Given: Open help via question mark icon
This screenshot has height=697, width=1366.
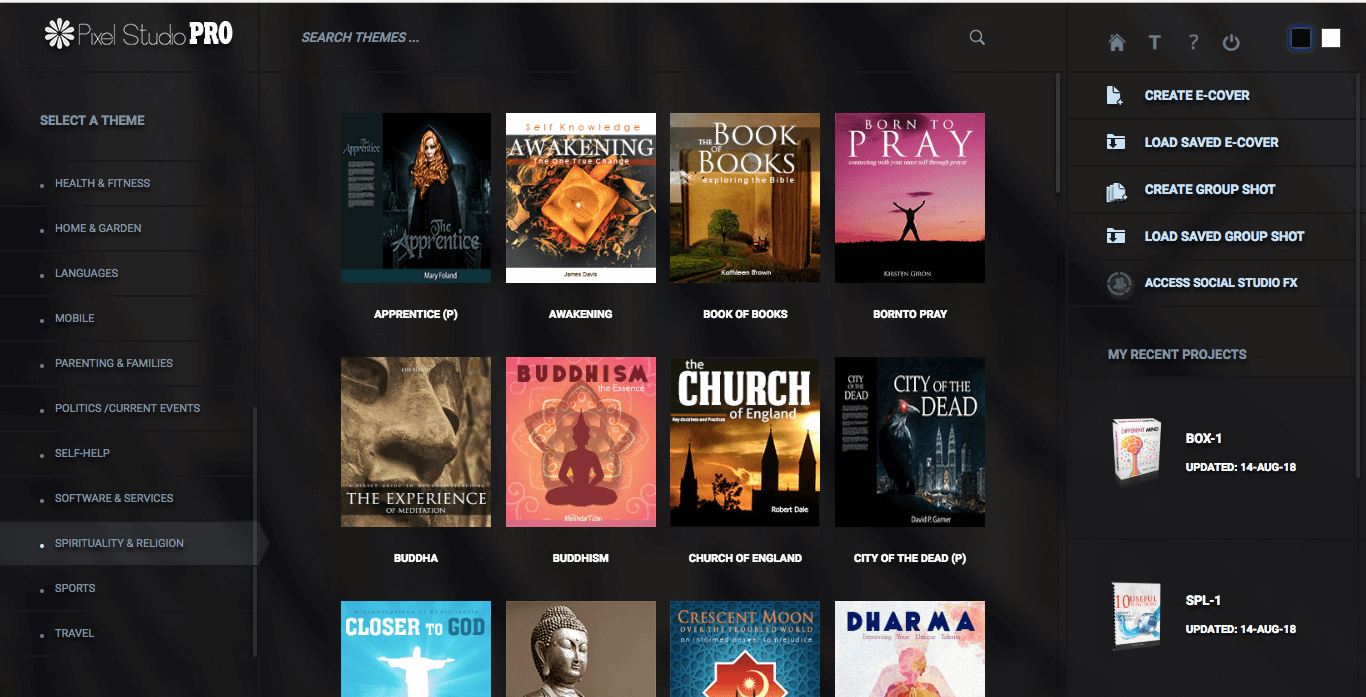Looking at the screenshot, I should tap(1193, 42).
